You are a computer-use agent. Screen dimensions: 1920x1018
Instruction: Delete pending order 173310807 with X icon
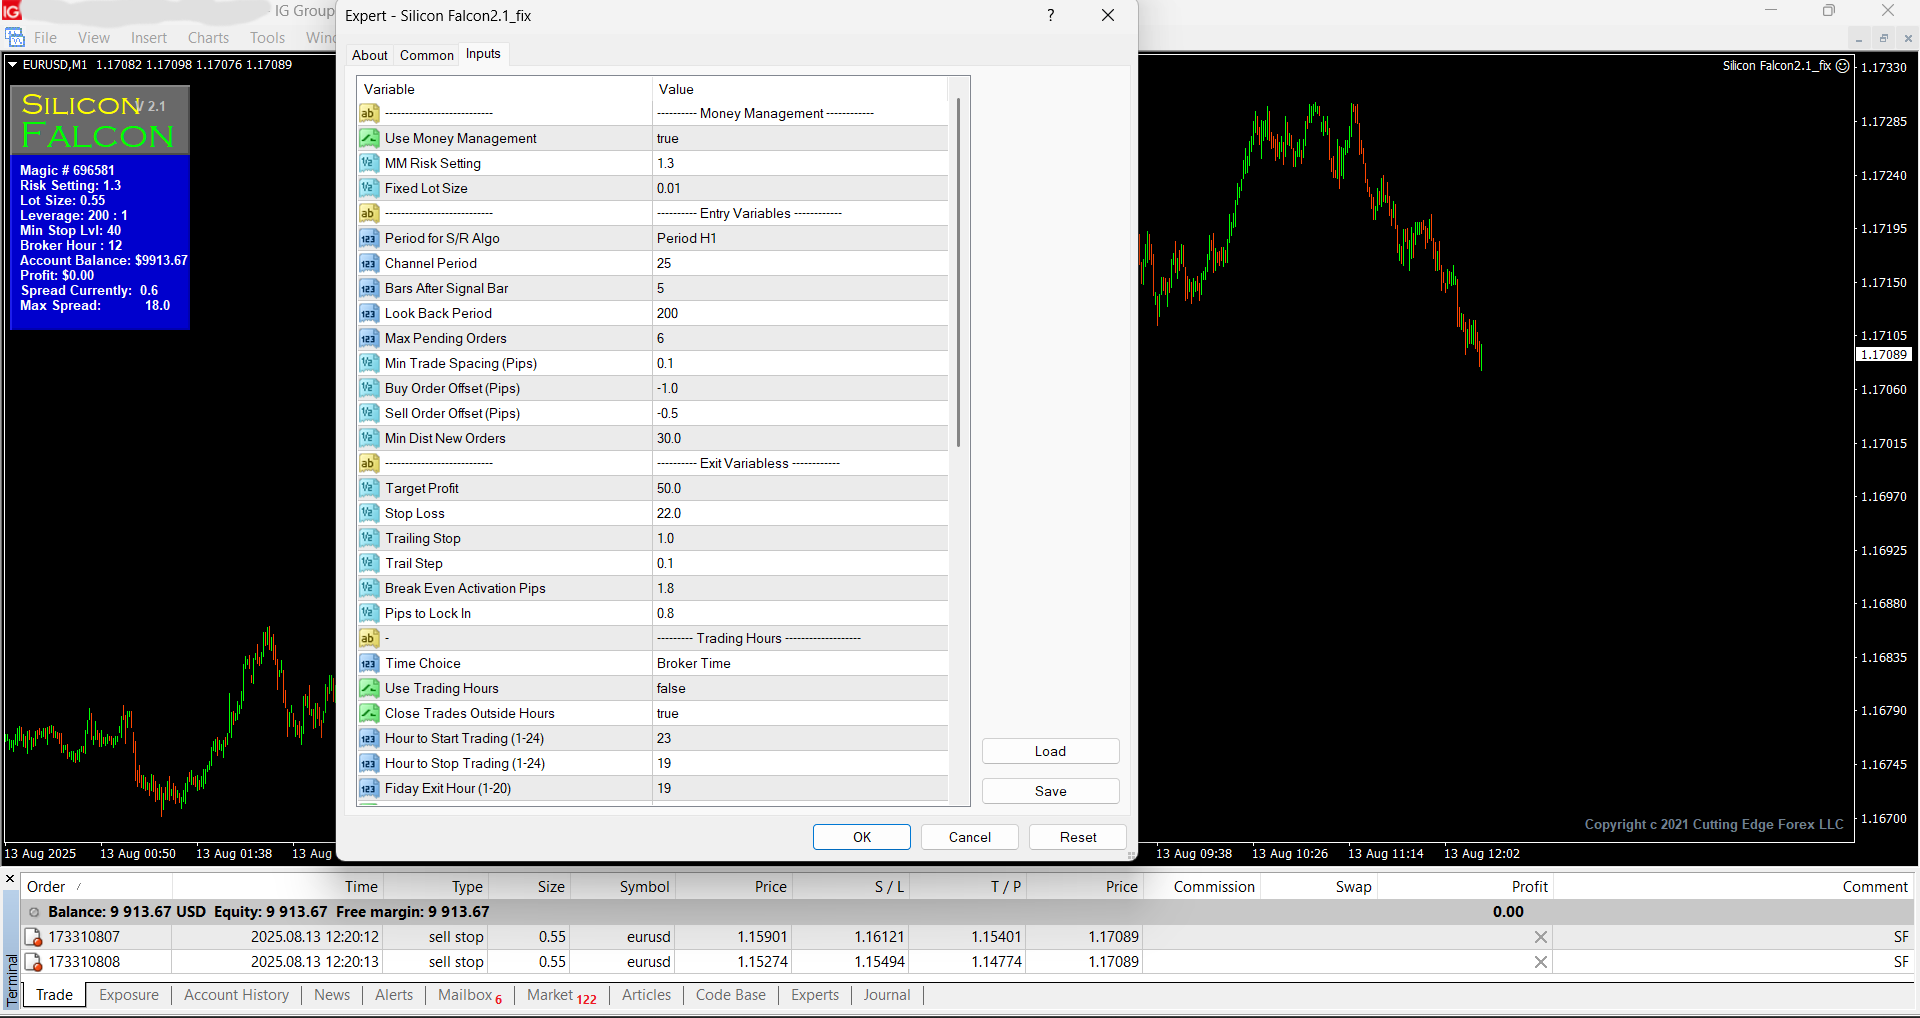(x=1540, y=937)
